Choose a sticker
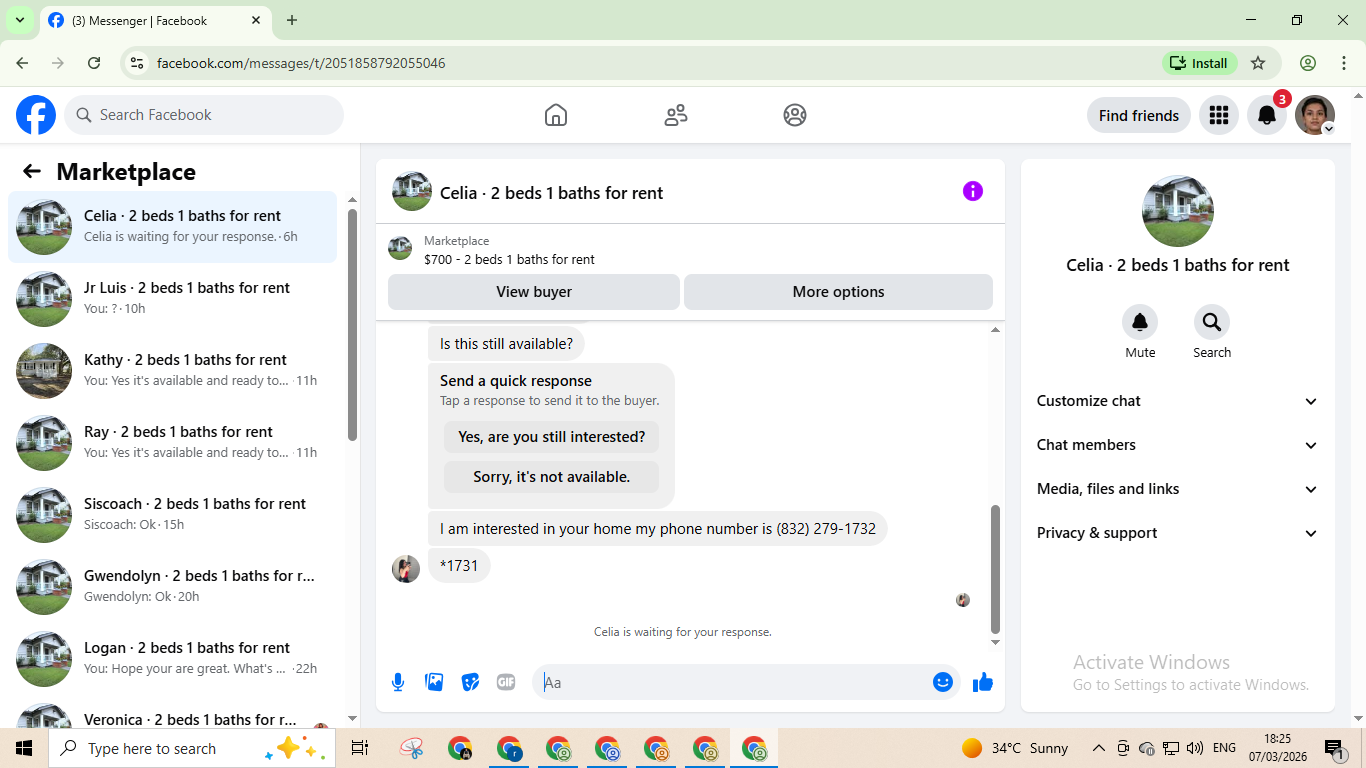The height and width of the screenshot is (768, 1366). (x=470, y=682)
